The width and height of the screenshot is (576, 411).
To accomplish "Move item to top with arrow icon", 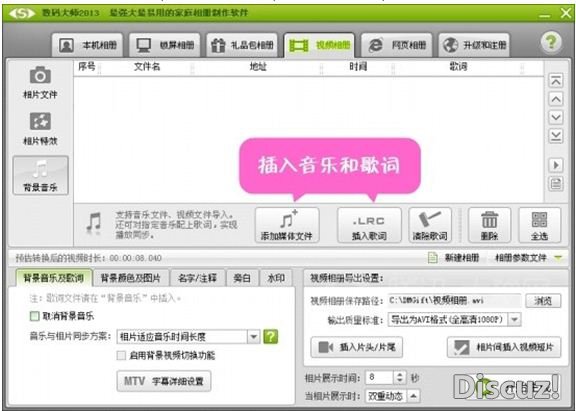I will click(556, 80).
